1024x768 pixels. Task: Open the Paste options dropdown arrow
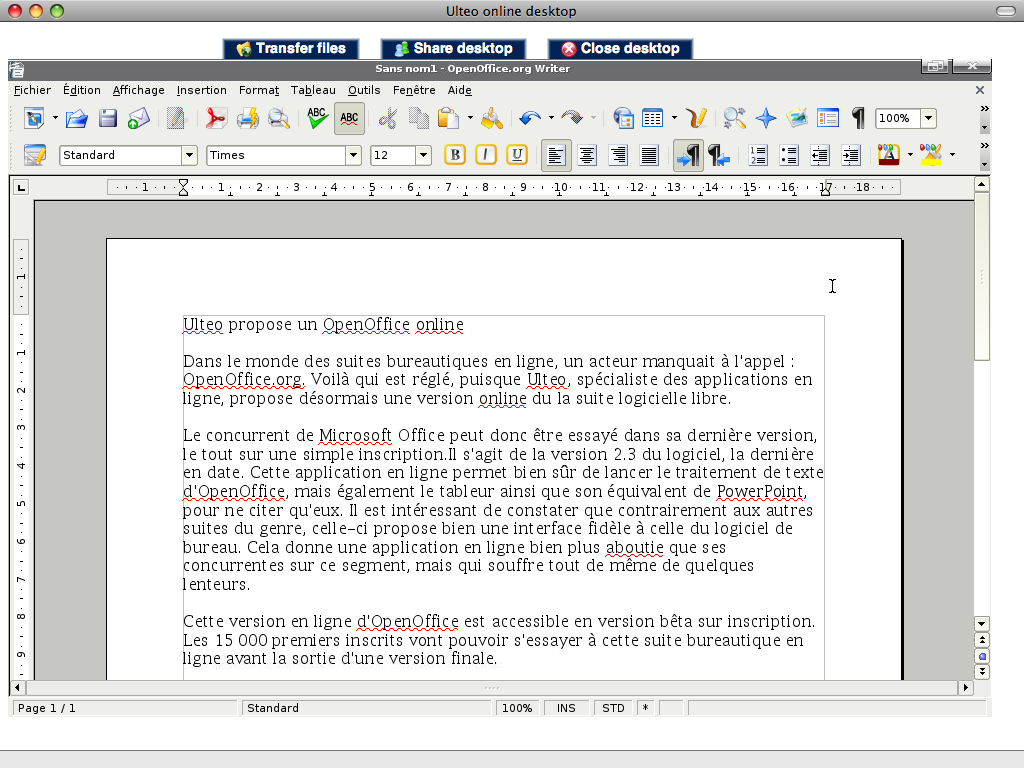[470, 118]
